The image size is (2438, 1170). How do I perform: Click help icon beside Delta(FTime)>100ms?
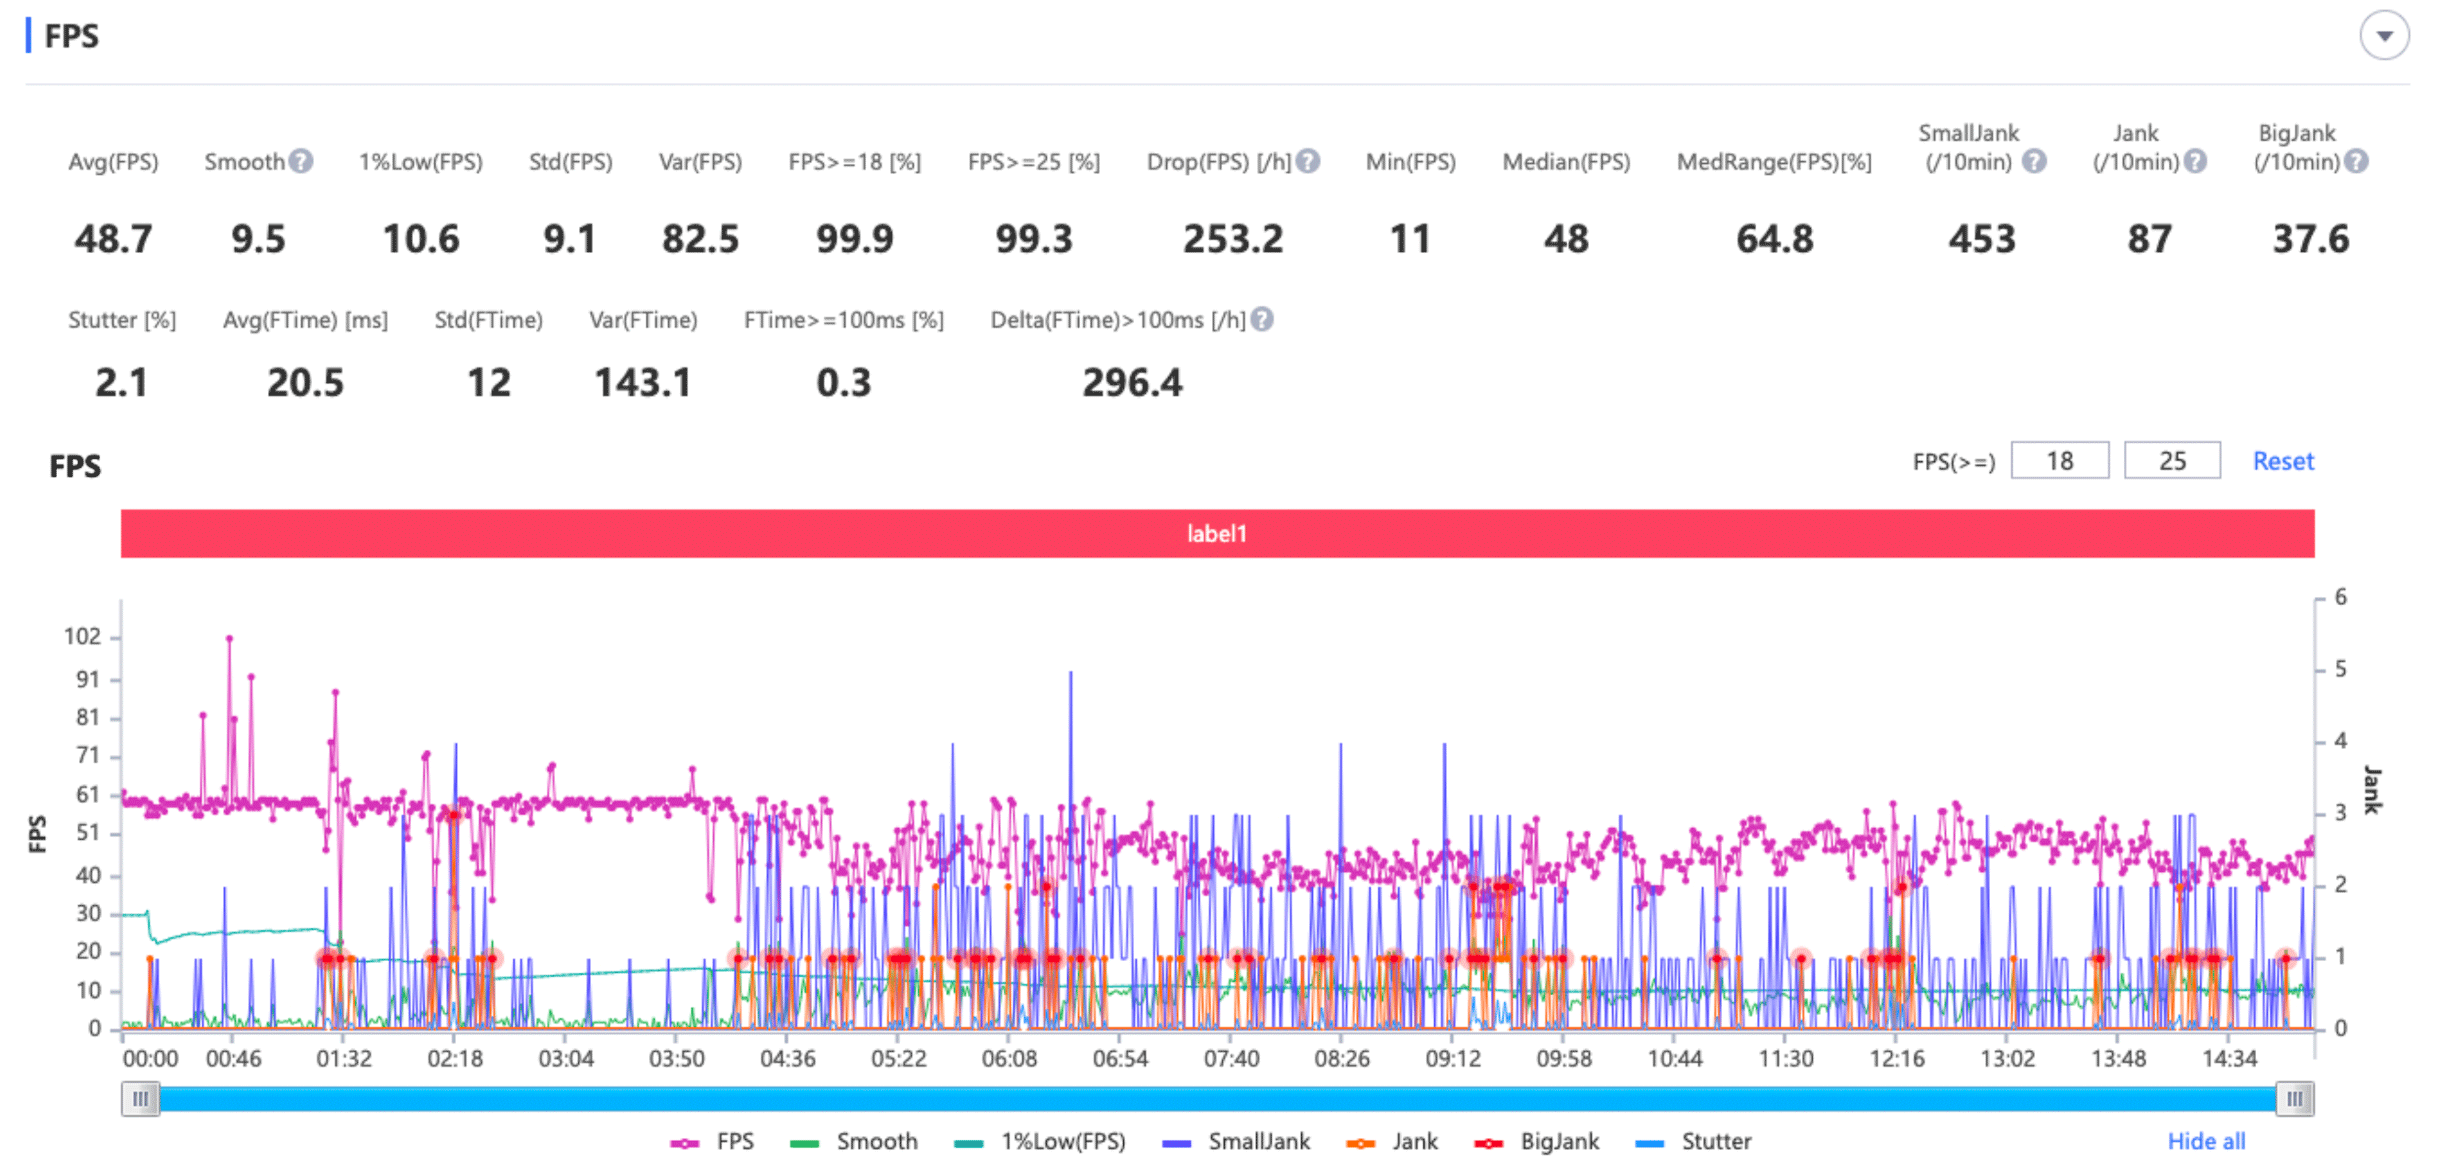(x=1262, y=319)
